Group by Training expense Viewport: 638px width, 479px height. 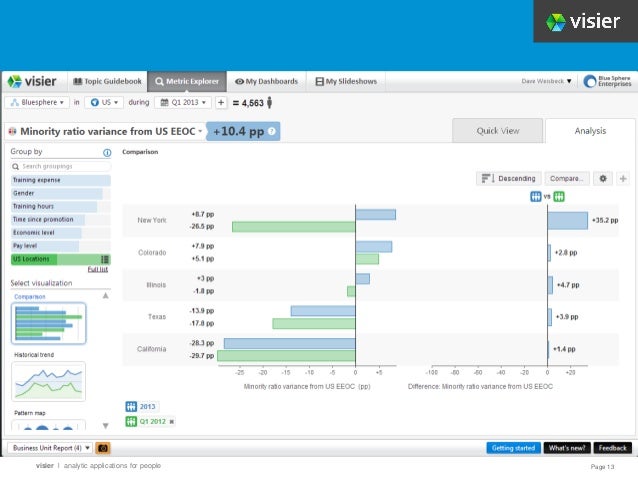click(61, 180)
